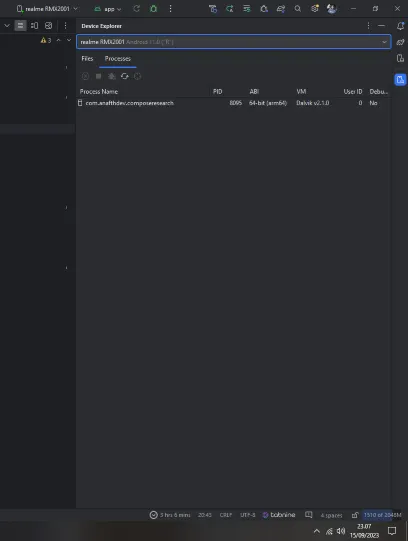Go to previous highlighted problem arrow

(59, 40)
